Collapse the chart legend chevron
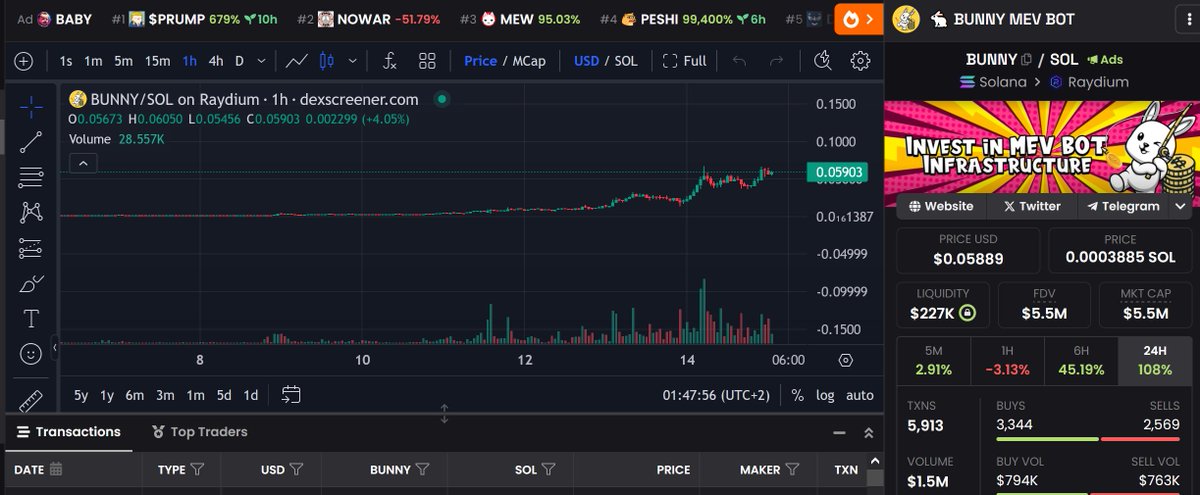1200x495 pixels. click(83, 163)
